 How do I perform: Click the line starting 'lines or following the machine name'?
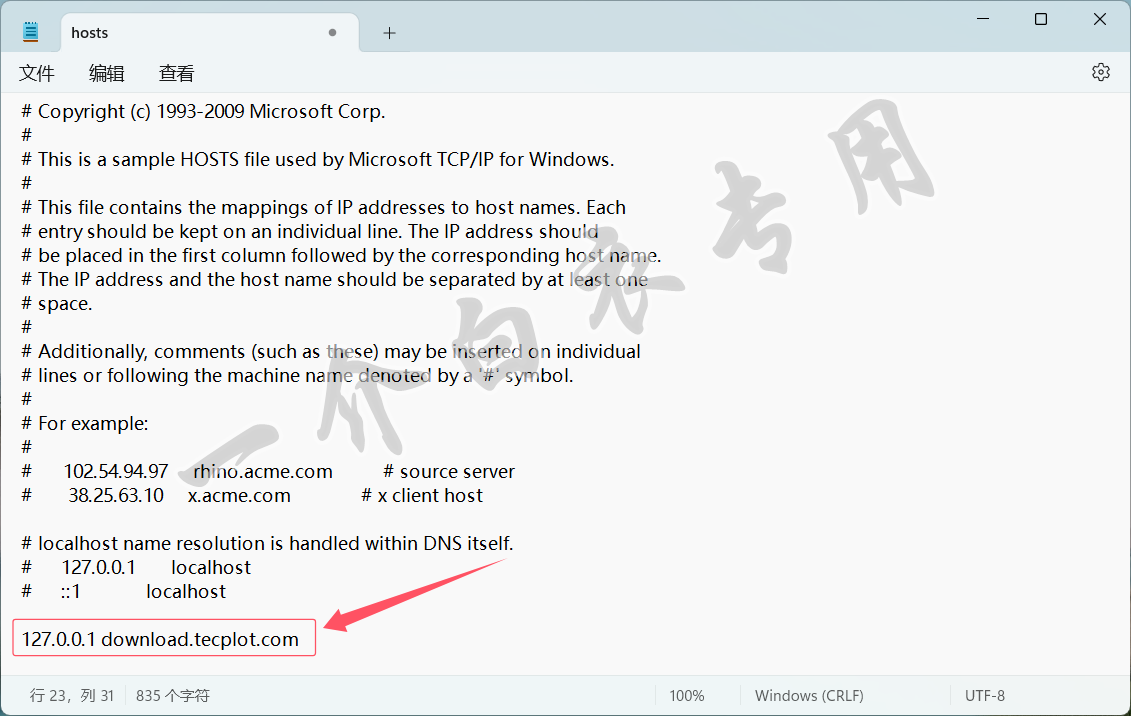point(298,376)
